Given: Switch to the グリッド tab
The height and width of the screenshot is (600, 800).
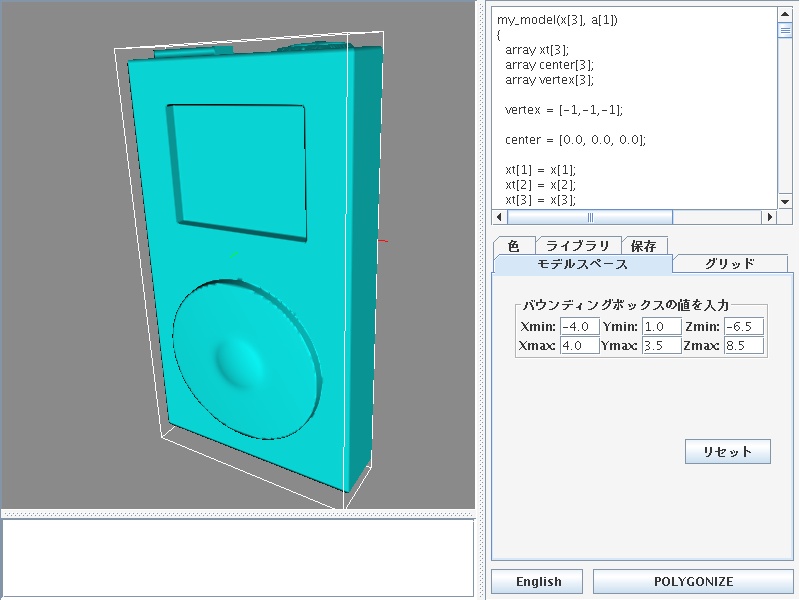Looking at the screenshot, I should (730, 264).
